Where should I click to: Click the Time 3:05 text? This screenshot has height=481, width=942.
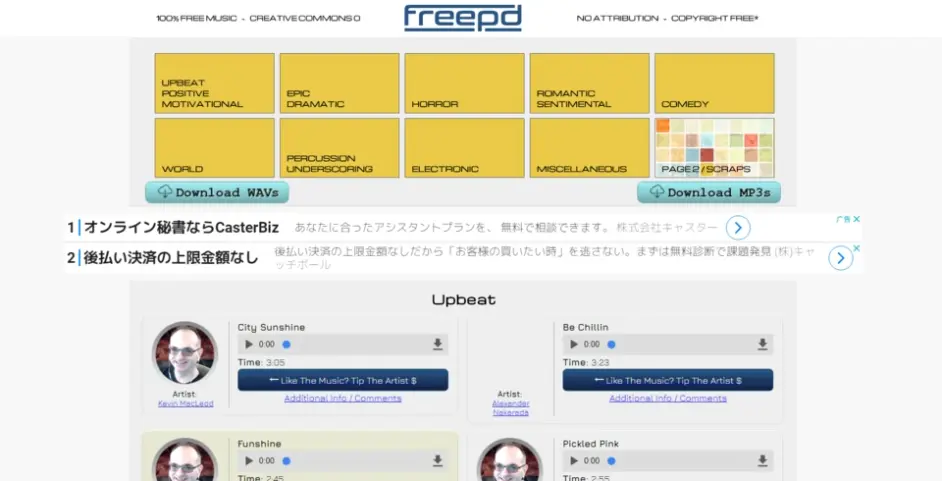tap(261, 362)
